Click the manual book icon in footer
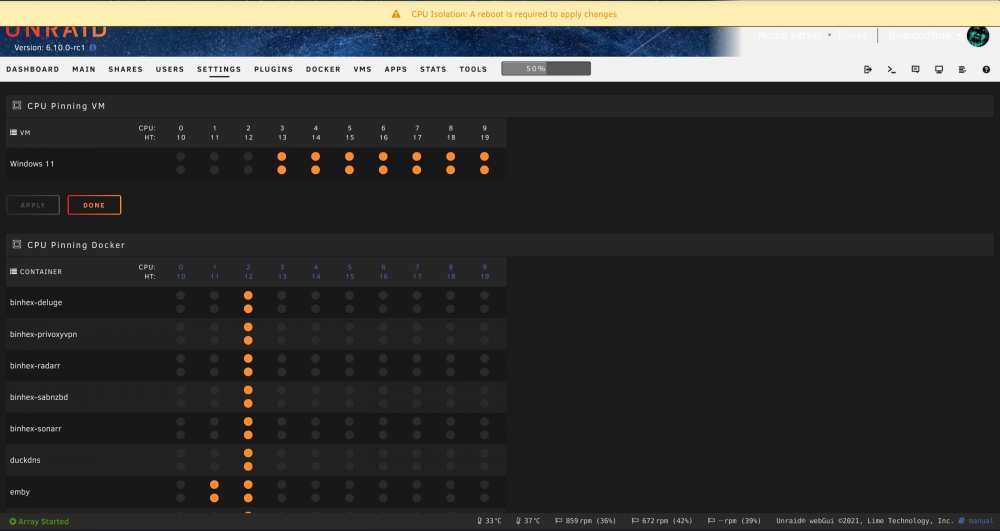1000x531 pixels. [x=962, y=521]
